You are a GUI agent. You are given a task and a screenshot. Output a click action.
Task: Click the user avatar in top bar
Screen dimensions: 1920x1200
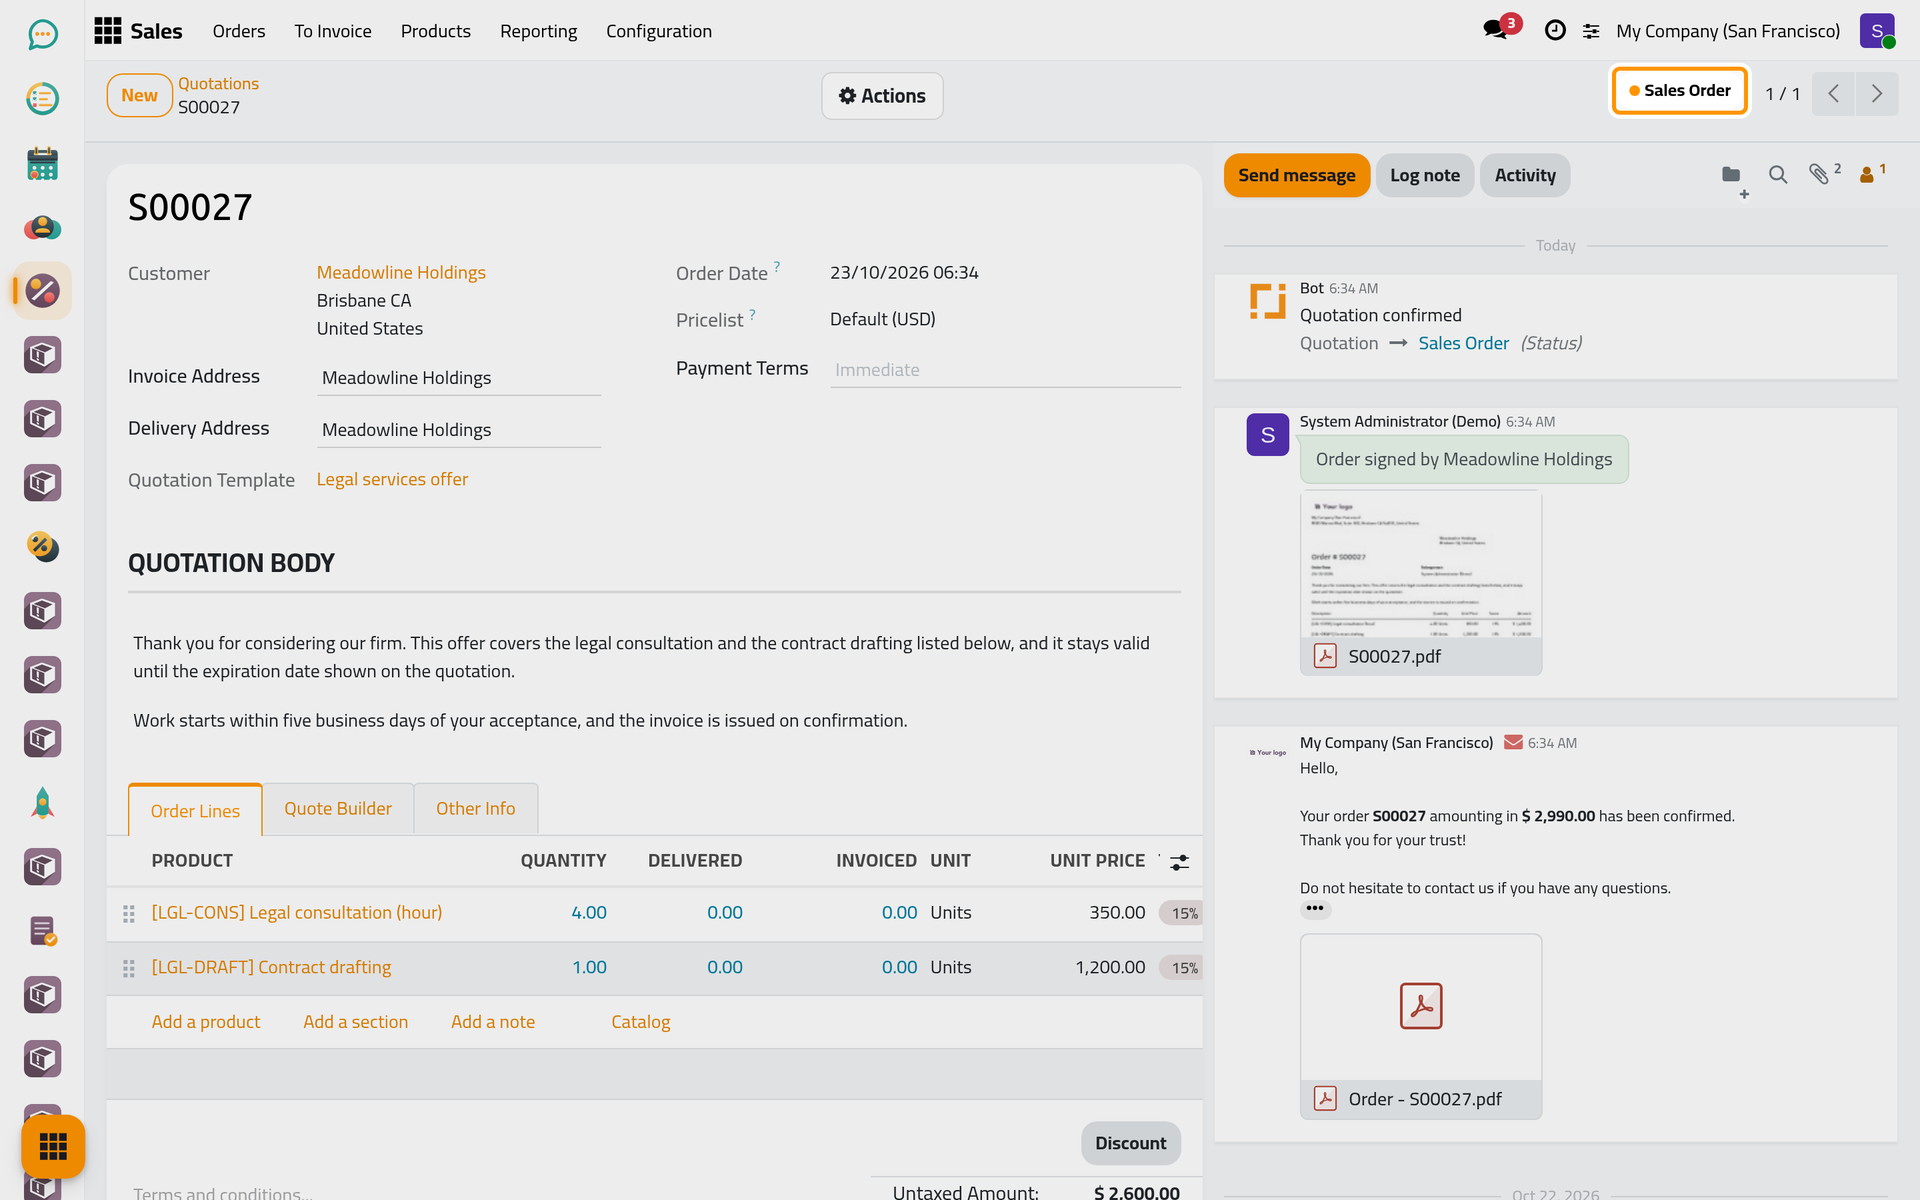click(x=1877, y=31)
